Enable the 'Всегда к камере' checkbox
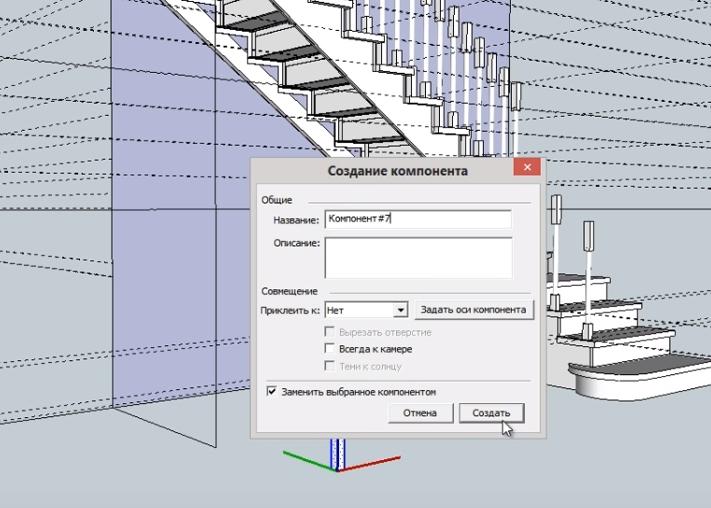Viewport: 711px width, 508px height. (330, 349)
